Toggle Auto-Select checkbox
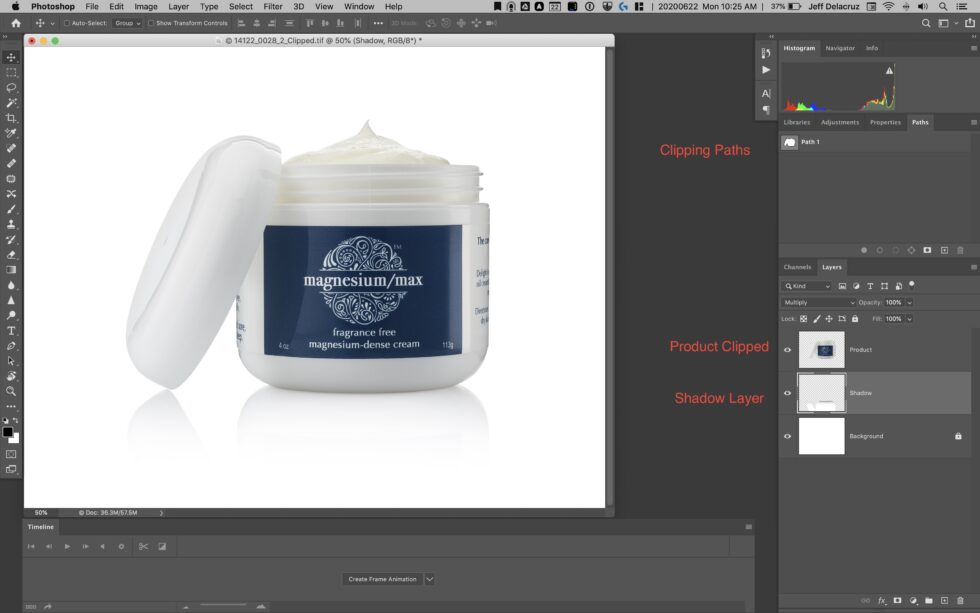 click(x=67, y=23)
